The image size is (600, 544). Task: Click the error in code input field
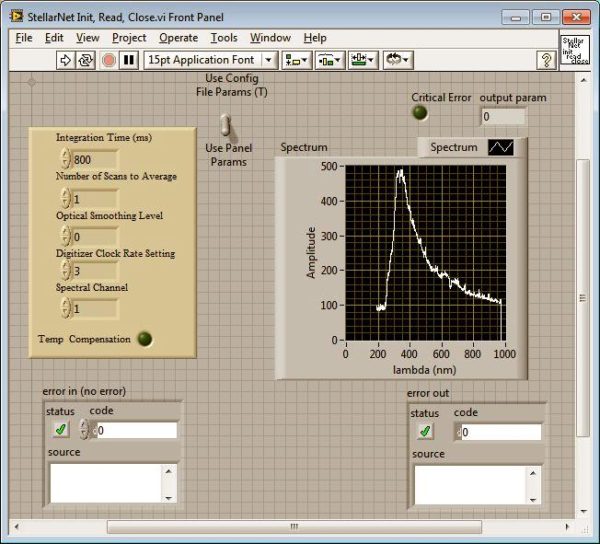point(136,430)
